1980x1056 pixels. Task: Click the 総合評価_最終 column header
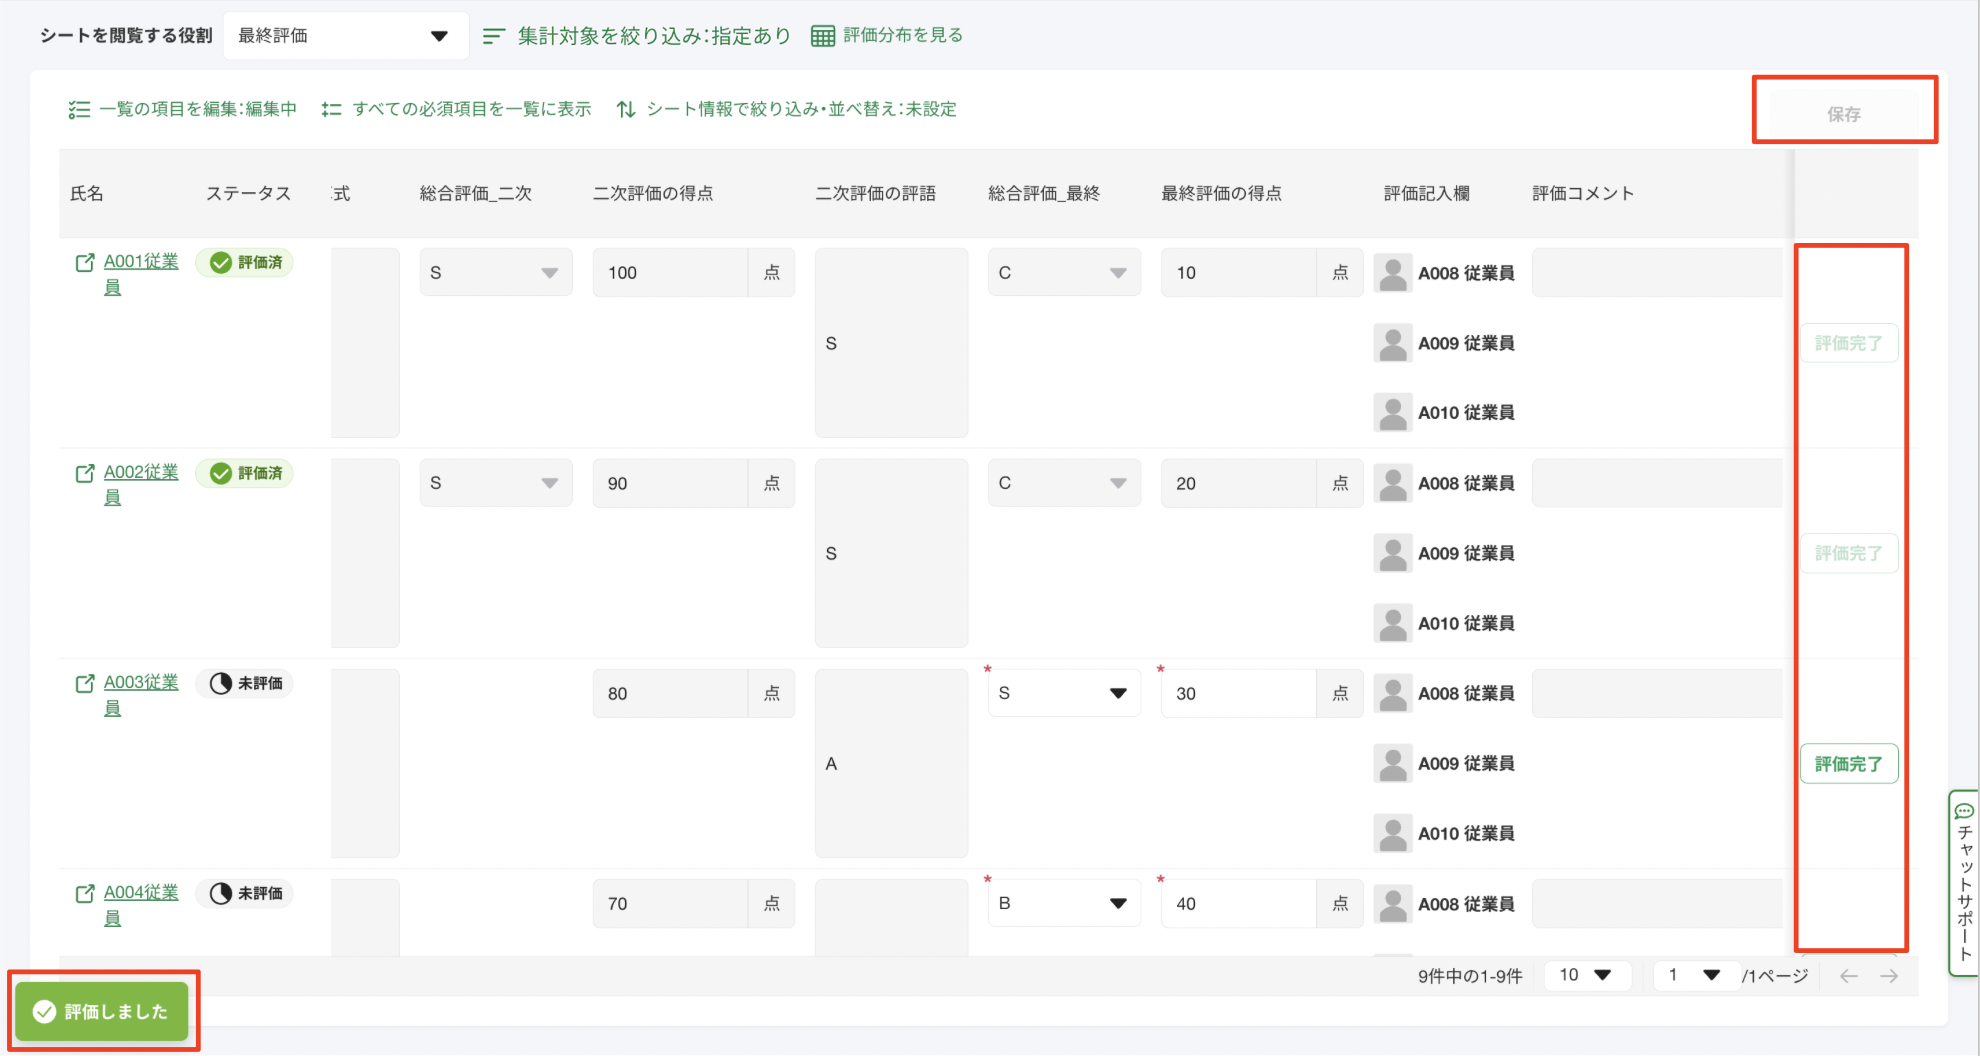point(1043,193)
